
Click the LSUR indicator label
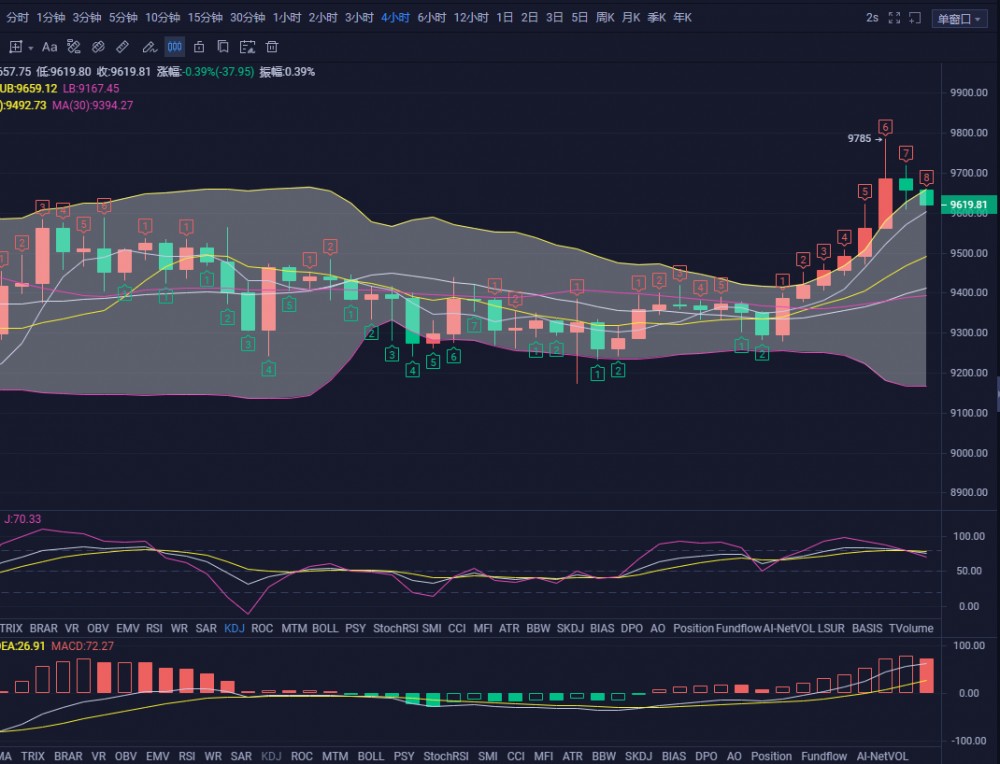pos(830,628)
